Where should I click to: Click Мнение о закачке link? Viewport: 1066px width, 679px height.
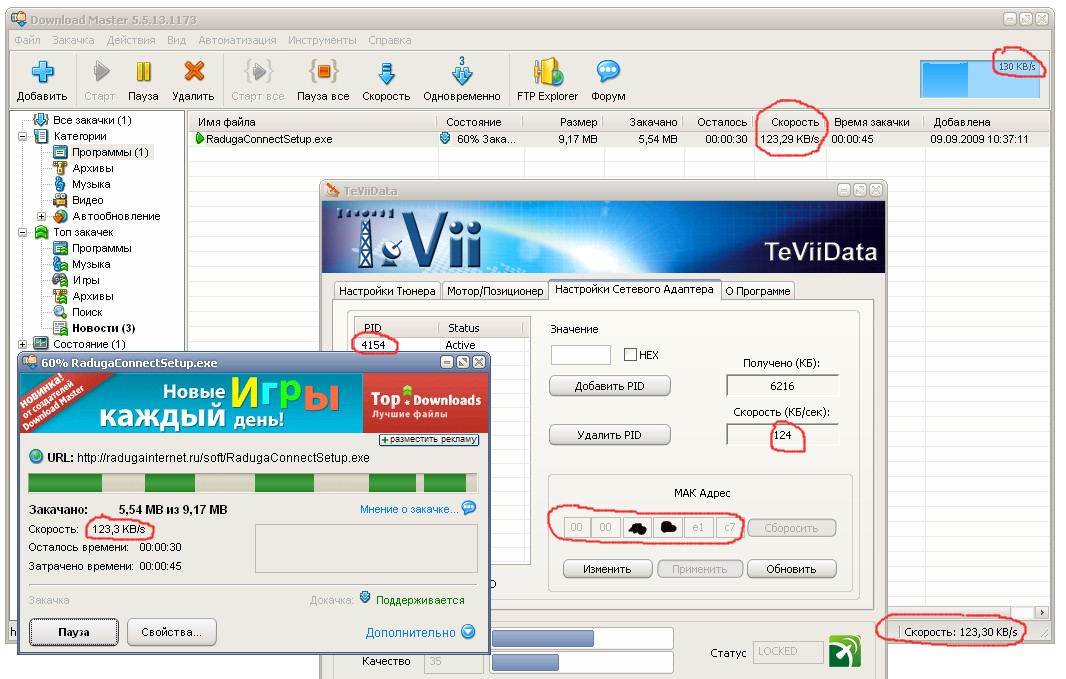[410, 509]
